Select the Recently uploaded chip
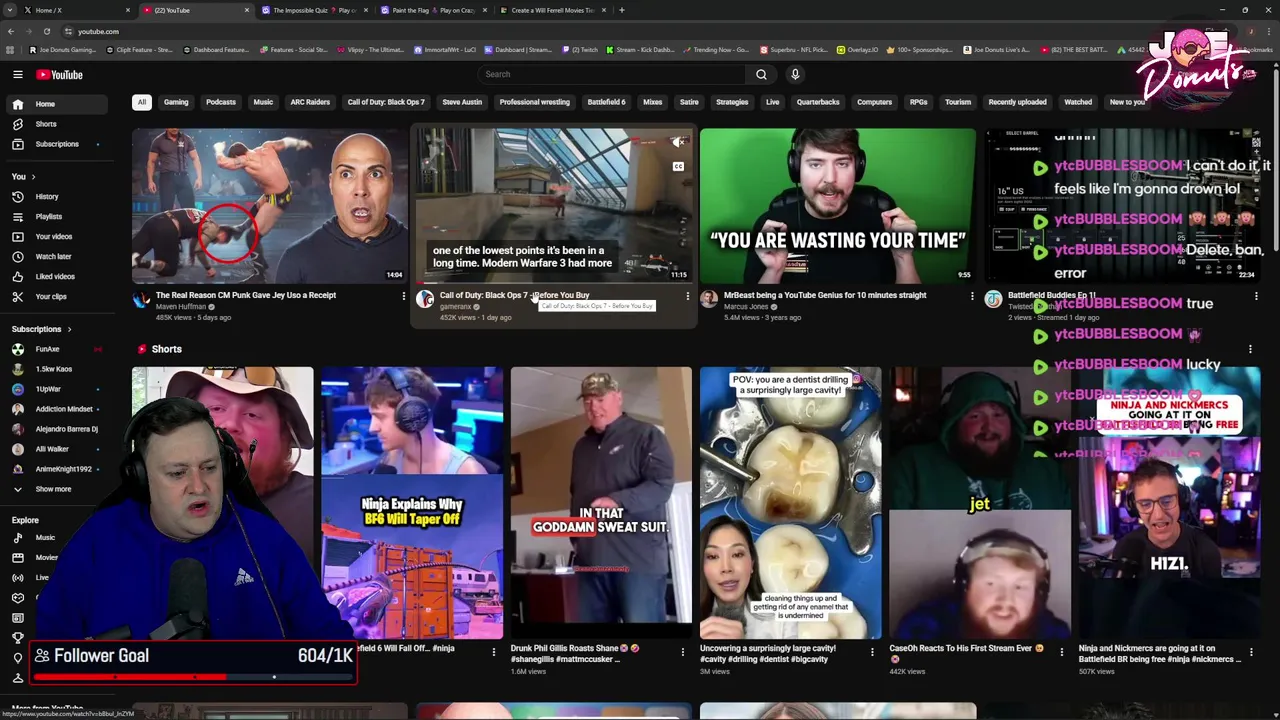 pos(1017,102)
